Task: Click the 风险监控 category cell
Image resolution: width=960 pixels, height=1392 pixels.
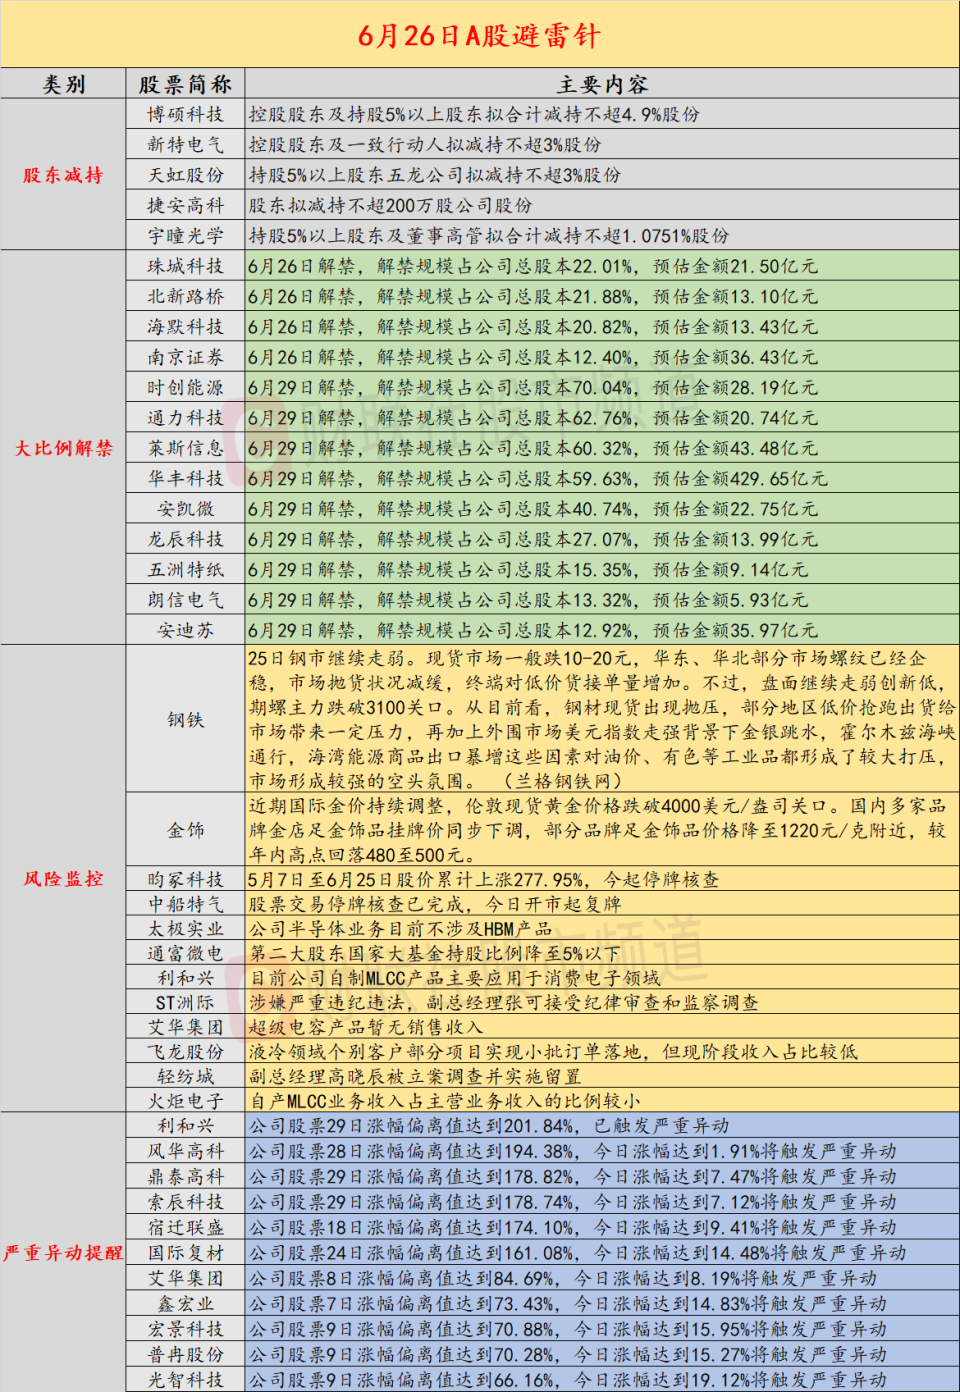Action: click(x=64, y=879)
